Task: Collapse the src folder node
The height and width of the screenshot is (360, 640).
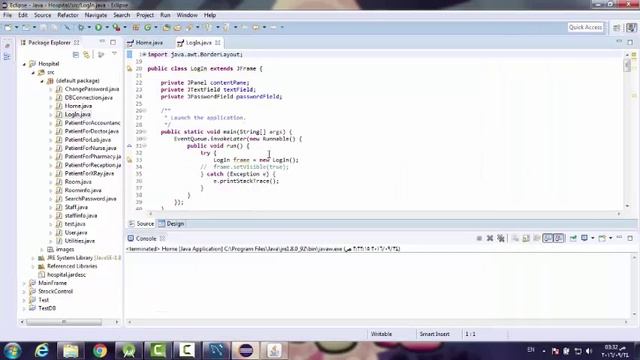Action: [x=33, y=73]
